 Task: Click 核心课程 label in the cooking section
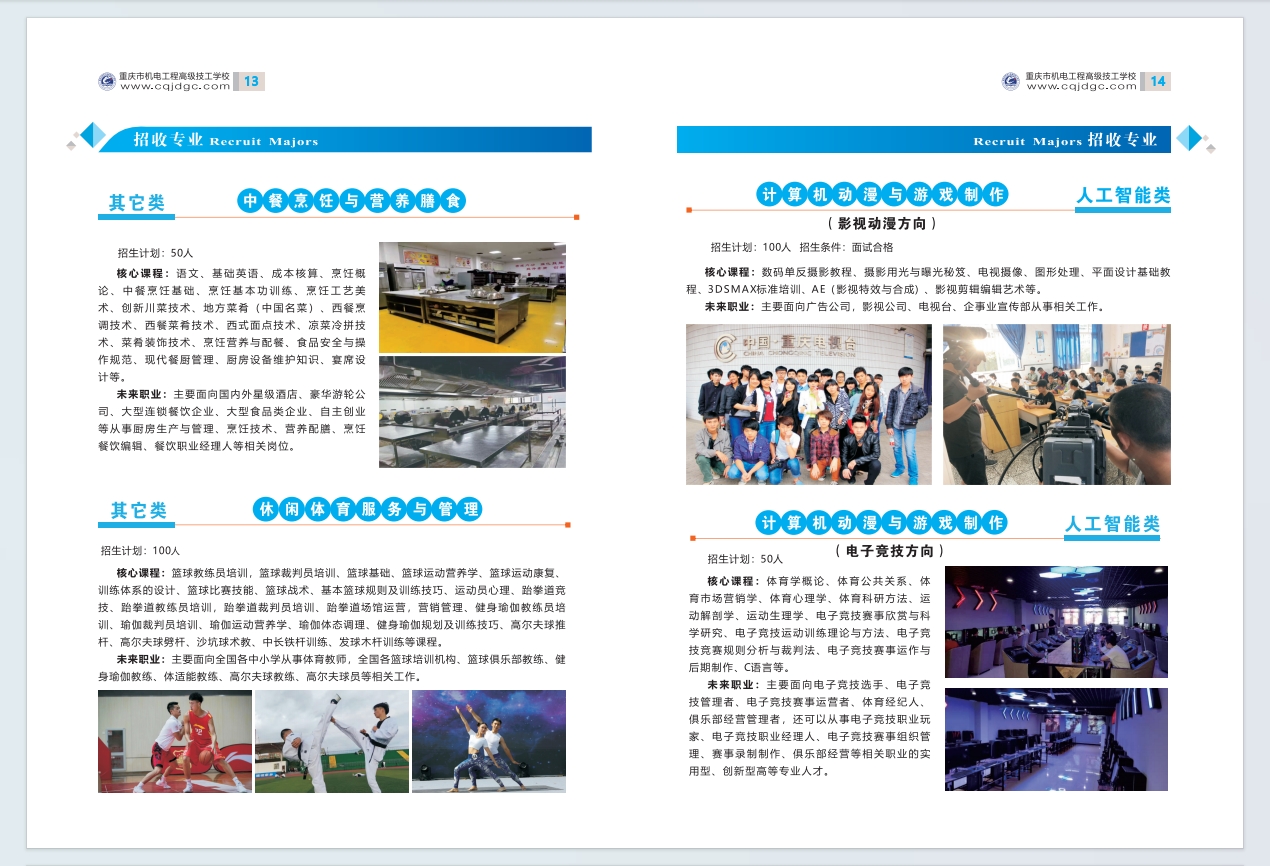pyautogui.click(x=142, y=272)
